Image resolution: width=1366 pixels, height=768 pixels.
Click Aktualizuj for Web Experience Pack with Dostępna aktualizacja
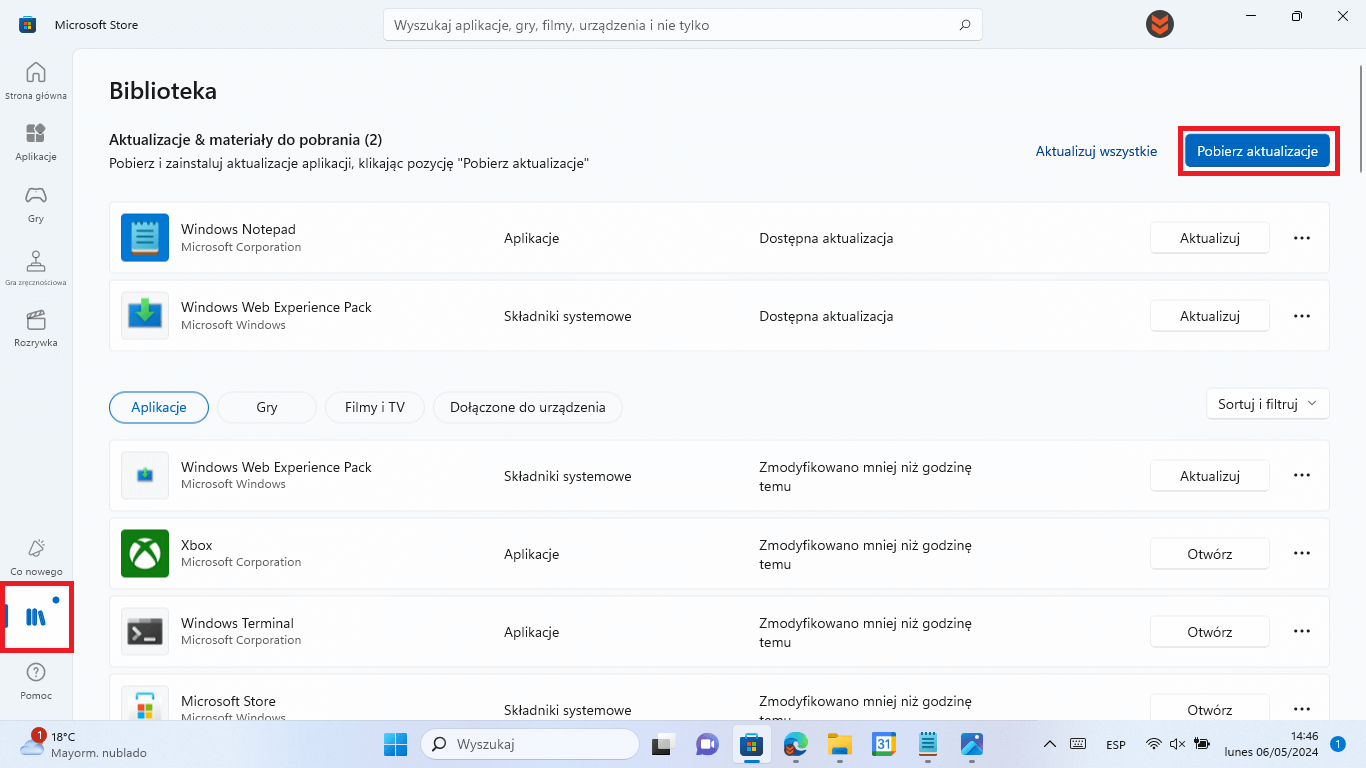point(1210,316)
